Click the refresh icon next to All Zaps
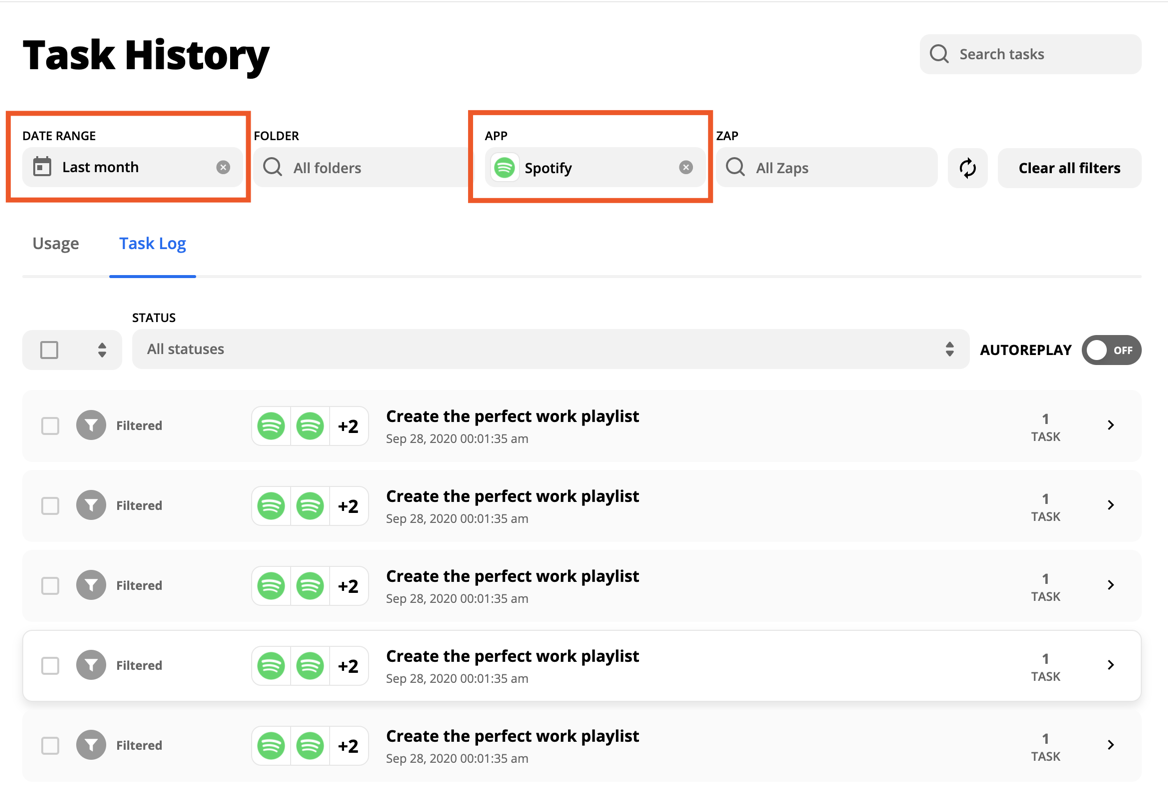Image resolution: width=1168 pixels, height=787 pixels. pyautogui.click(x=967, y=168)
